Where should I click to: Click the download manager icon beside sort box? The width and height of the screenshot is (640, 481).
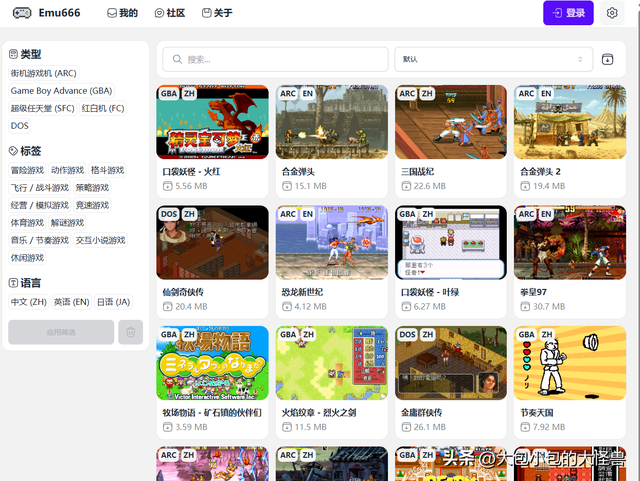(x=607, y=59)
